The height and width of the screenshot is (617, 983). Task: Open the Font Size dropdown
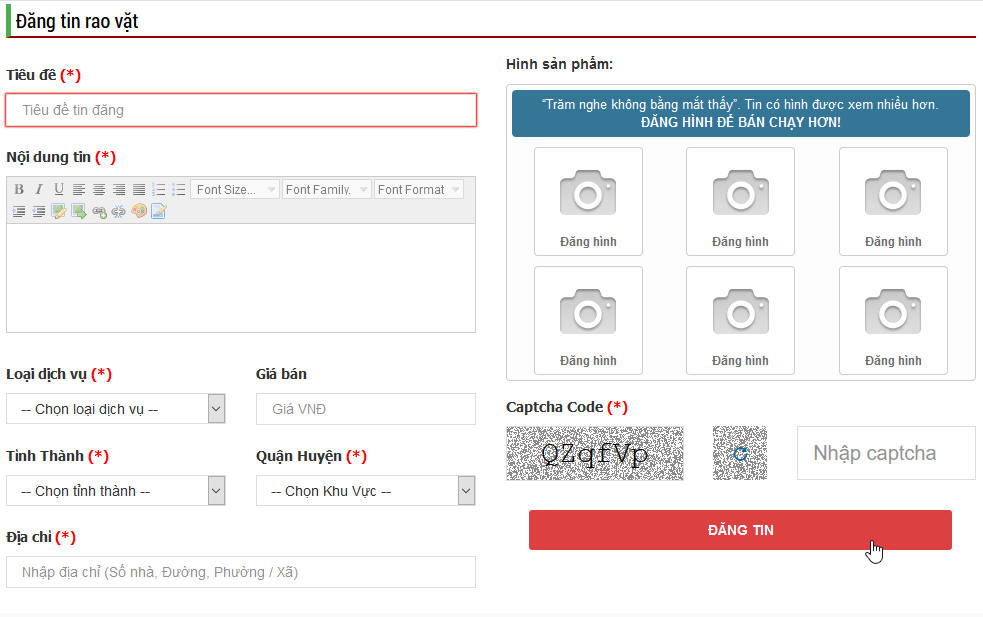pyautogui.click(x=235, y=189)
